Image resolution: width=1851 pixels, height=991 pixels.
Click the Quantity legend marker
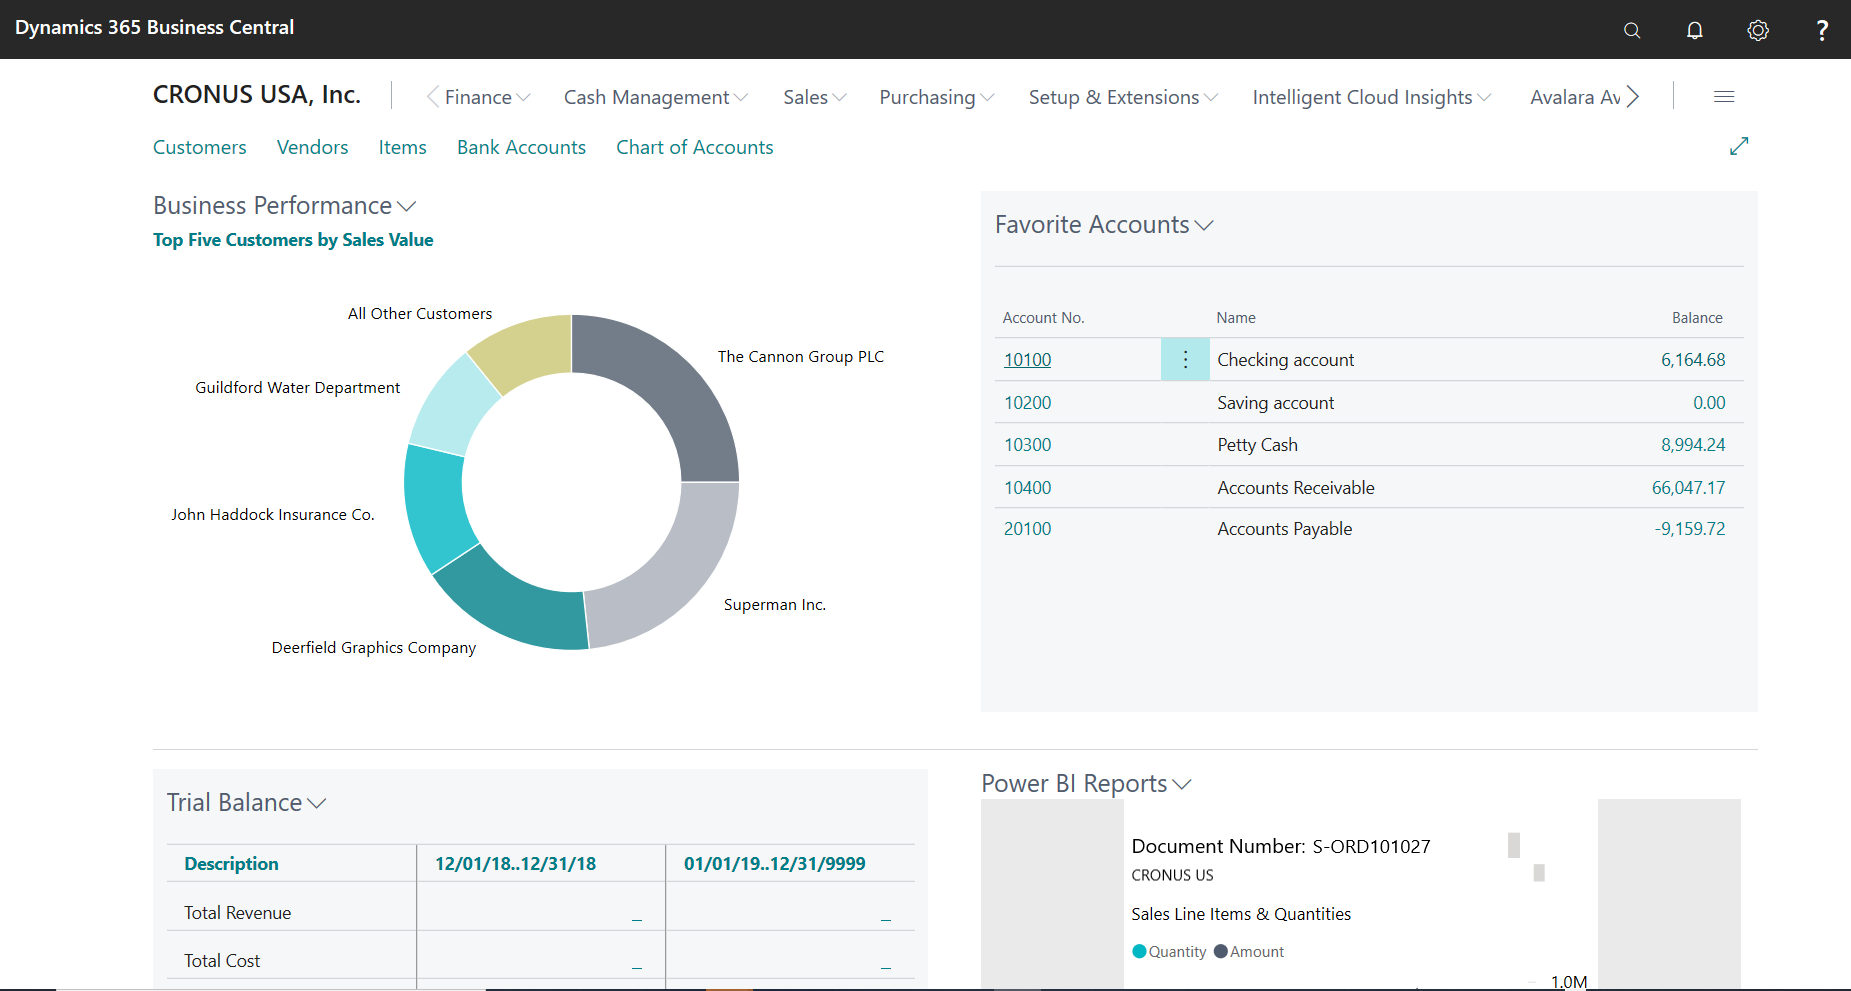(1139, 952)
